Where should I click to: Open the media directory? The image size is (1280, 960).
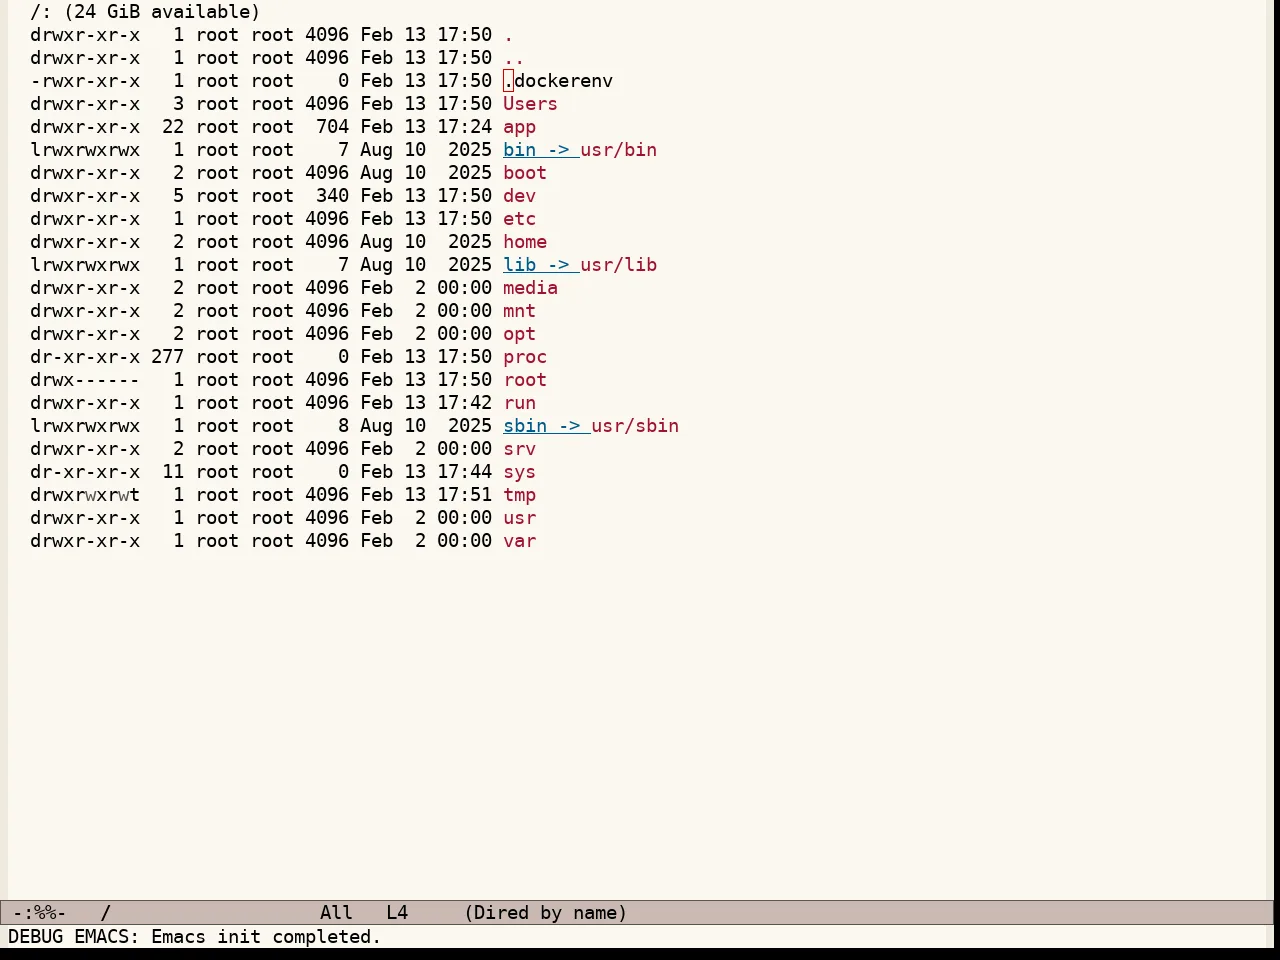coord(530,288)
